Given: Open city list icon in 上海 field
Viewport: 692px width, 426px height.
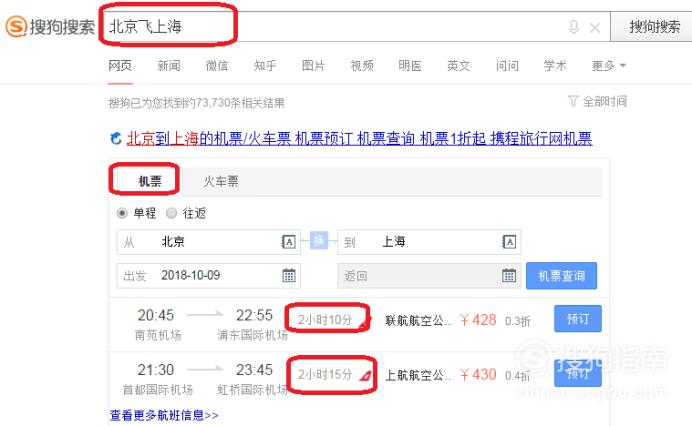Looking at the screenshot, I should point(509,242).
